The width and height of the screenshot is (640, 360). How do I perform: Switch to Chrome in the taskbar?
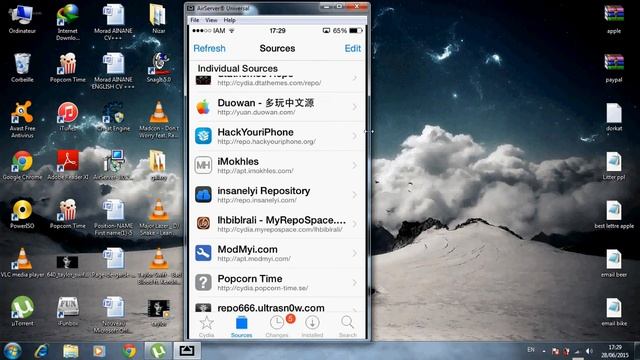[129, 351]
